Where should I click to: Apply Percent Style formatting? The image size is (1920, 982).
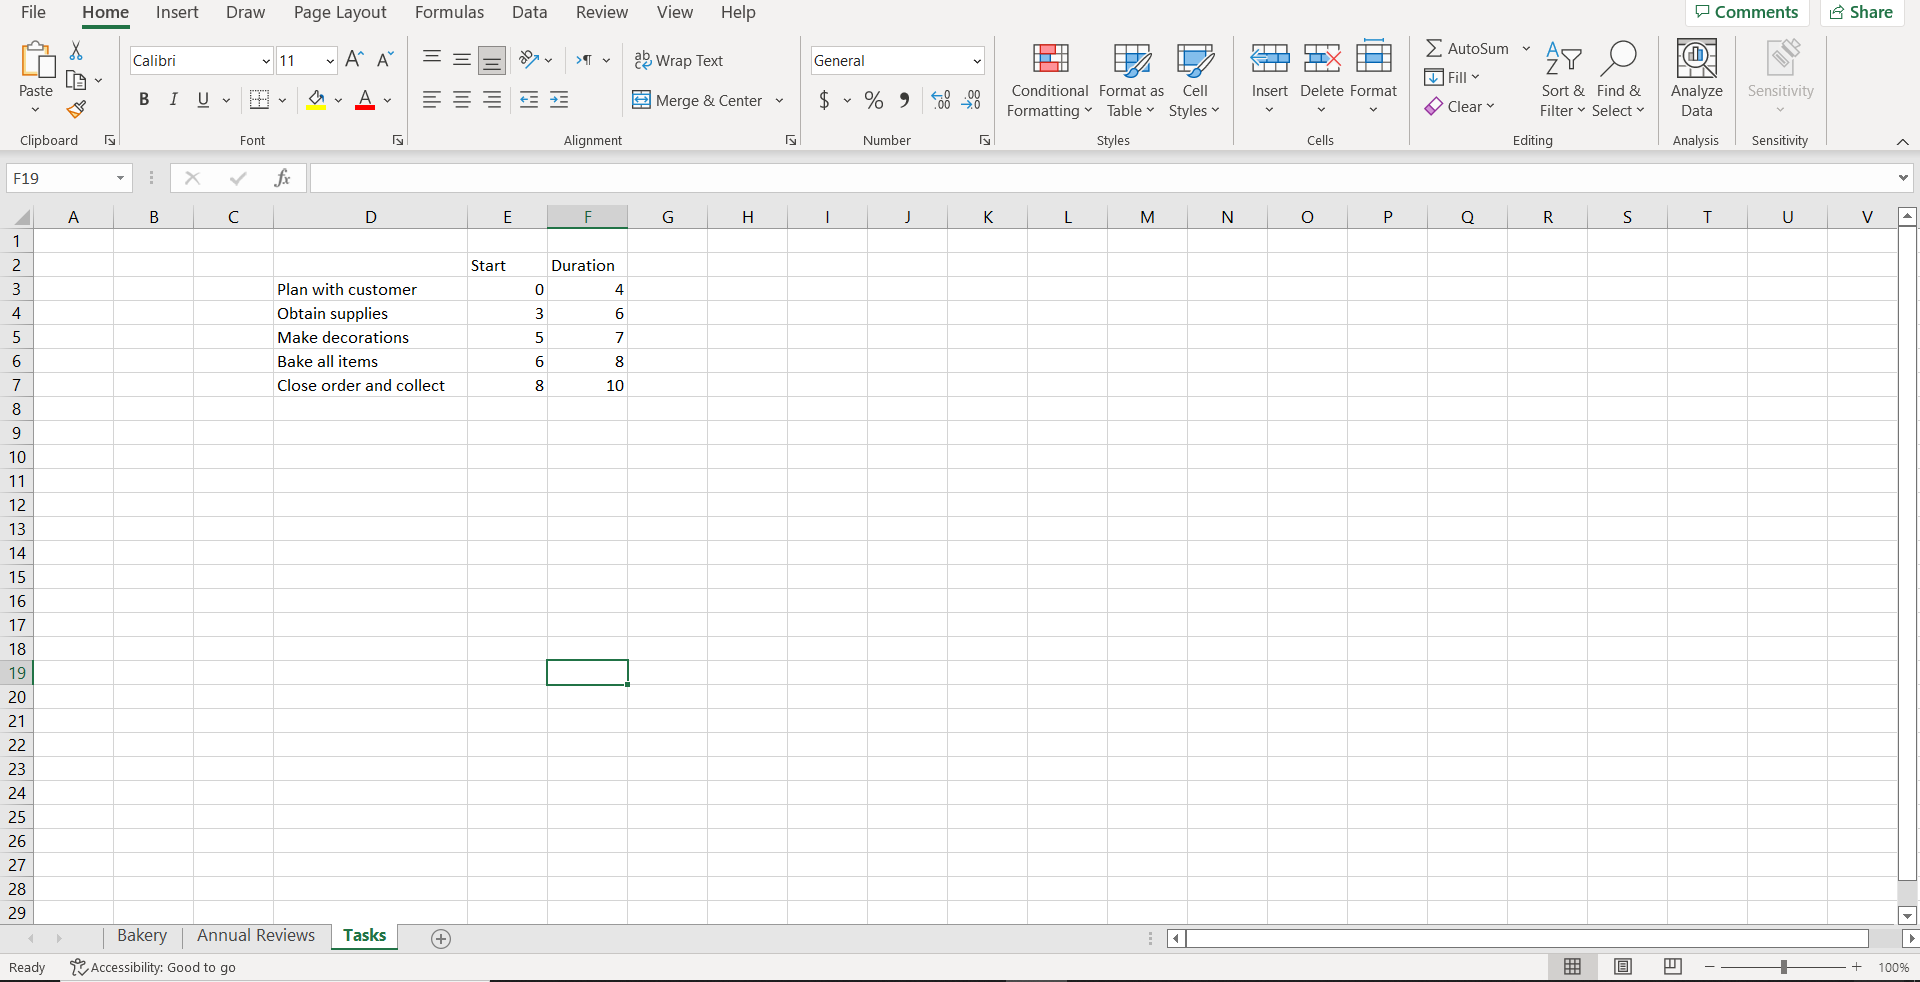coord(874,100)
